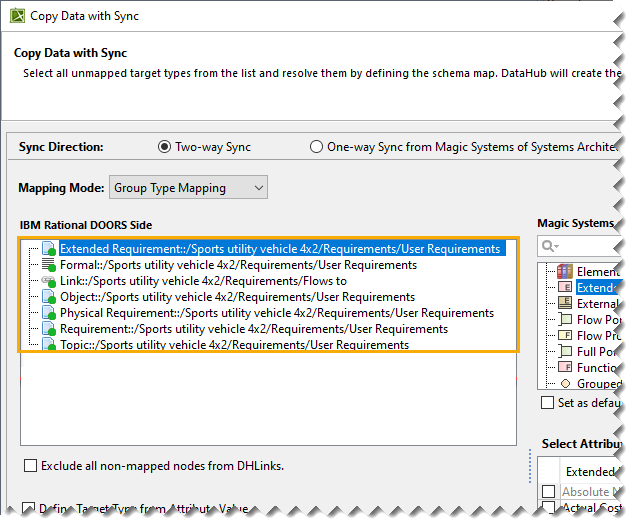Select the Link Flows to tree item
Viewport: 635px width, 526px height.
[x=203, y=281]
